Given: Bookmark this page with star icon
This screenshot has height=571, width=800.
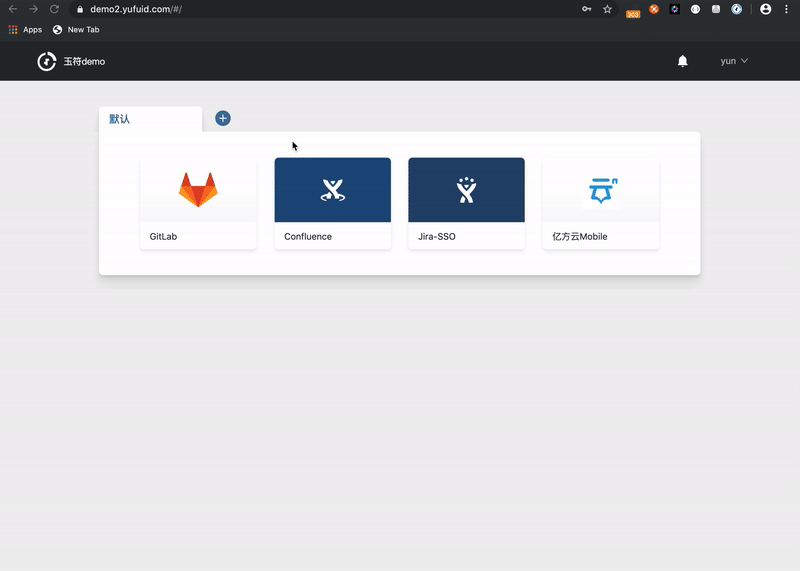Looking at the screenshot, I should coord(607,9).
